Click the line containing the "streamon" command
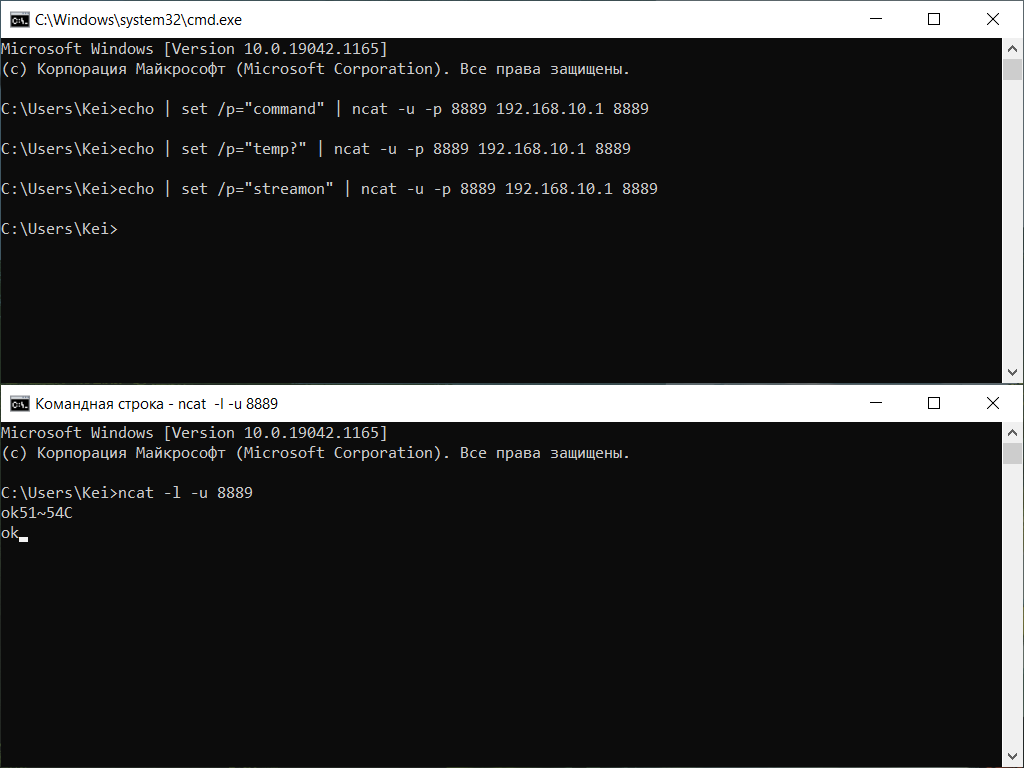This screenshot has width=1024, height=768. point(329,189)
